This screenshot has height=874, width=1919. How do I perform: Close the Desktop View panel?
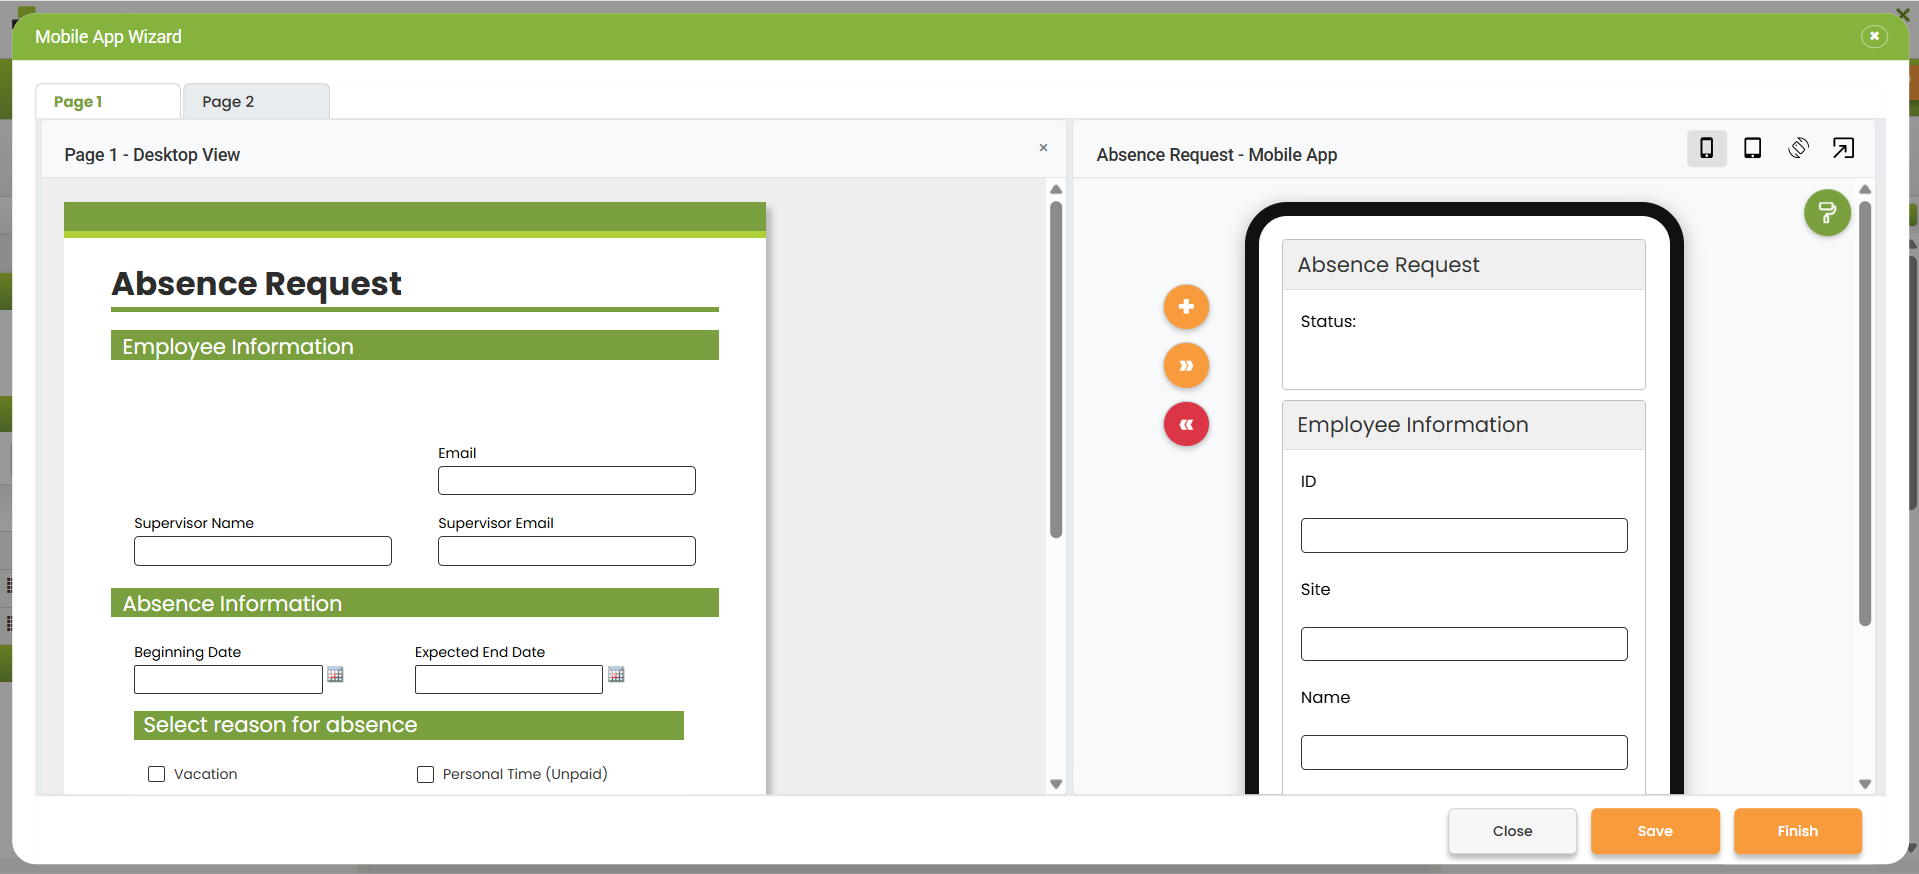[1043, 148]
